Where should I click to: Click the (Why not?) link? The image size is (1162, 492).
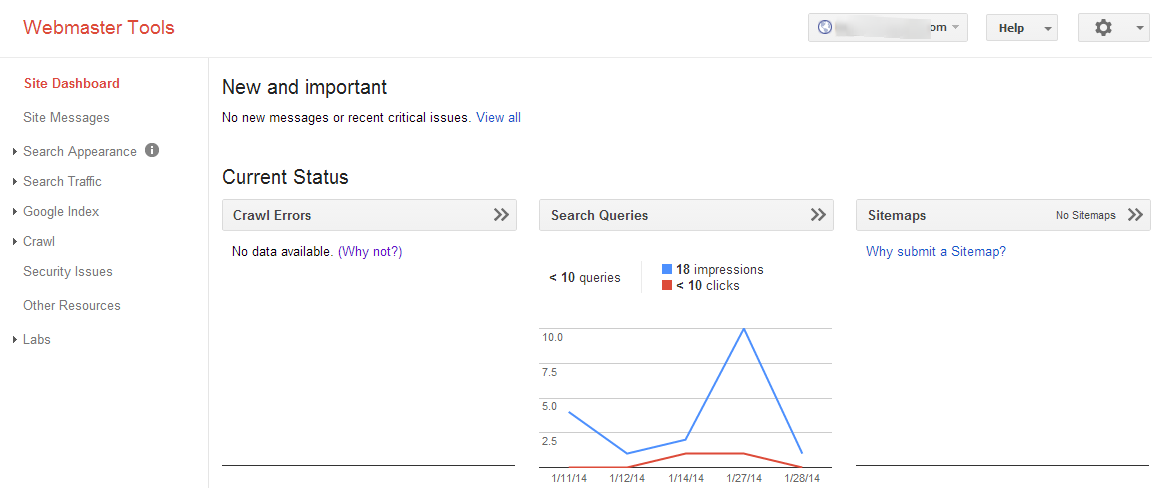(x=370, y=252)
